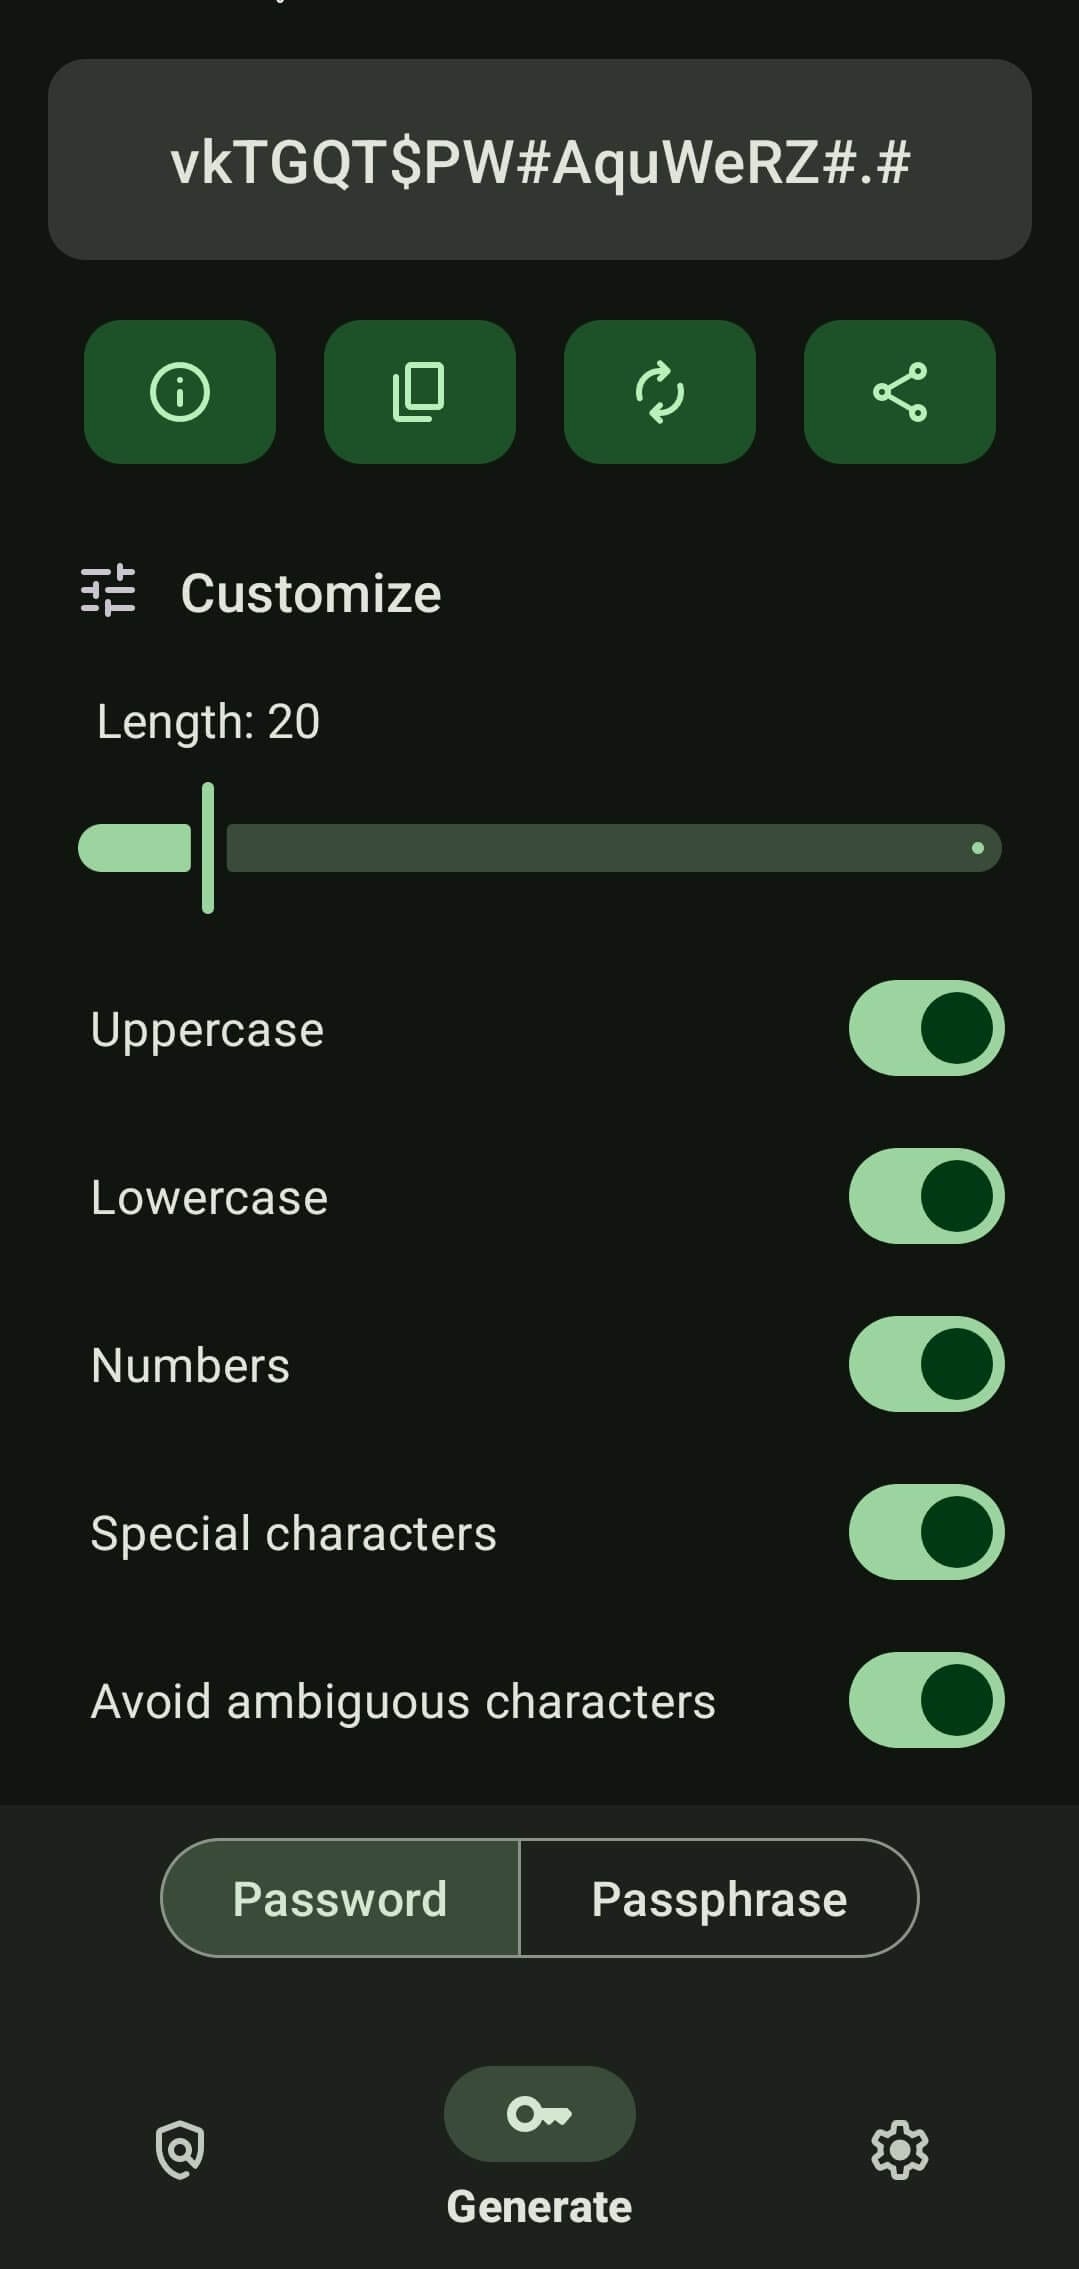This screenshot has width=1079, height=2269.
Task: Click the Customize section heading
Action: (x=311, y=593)
